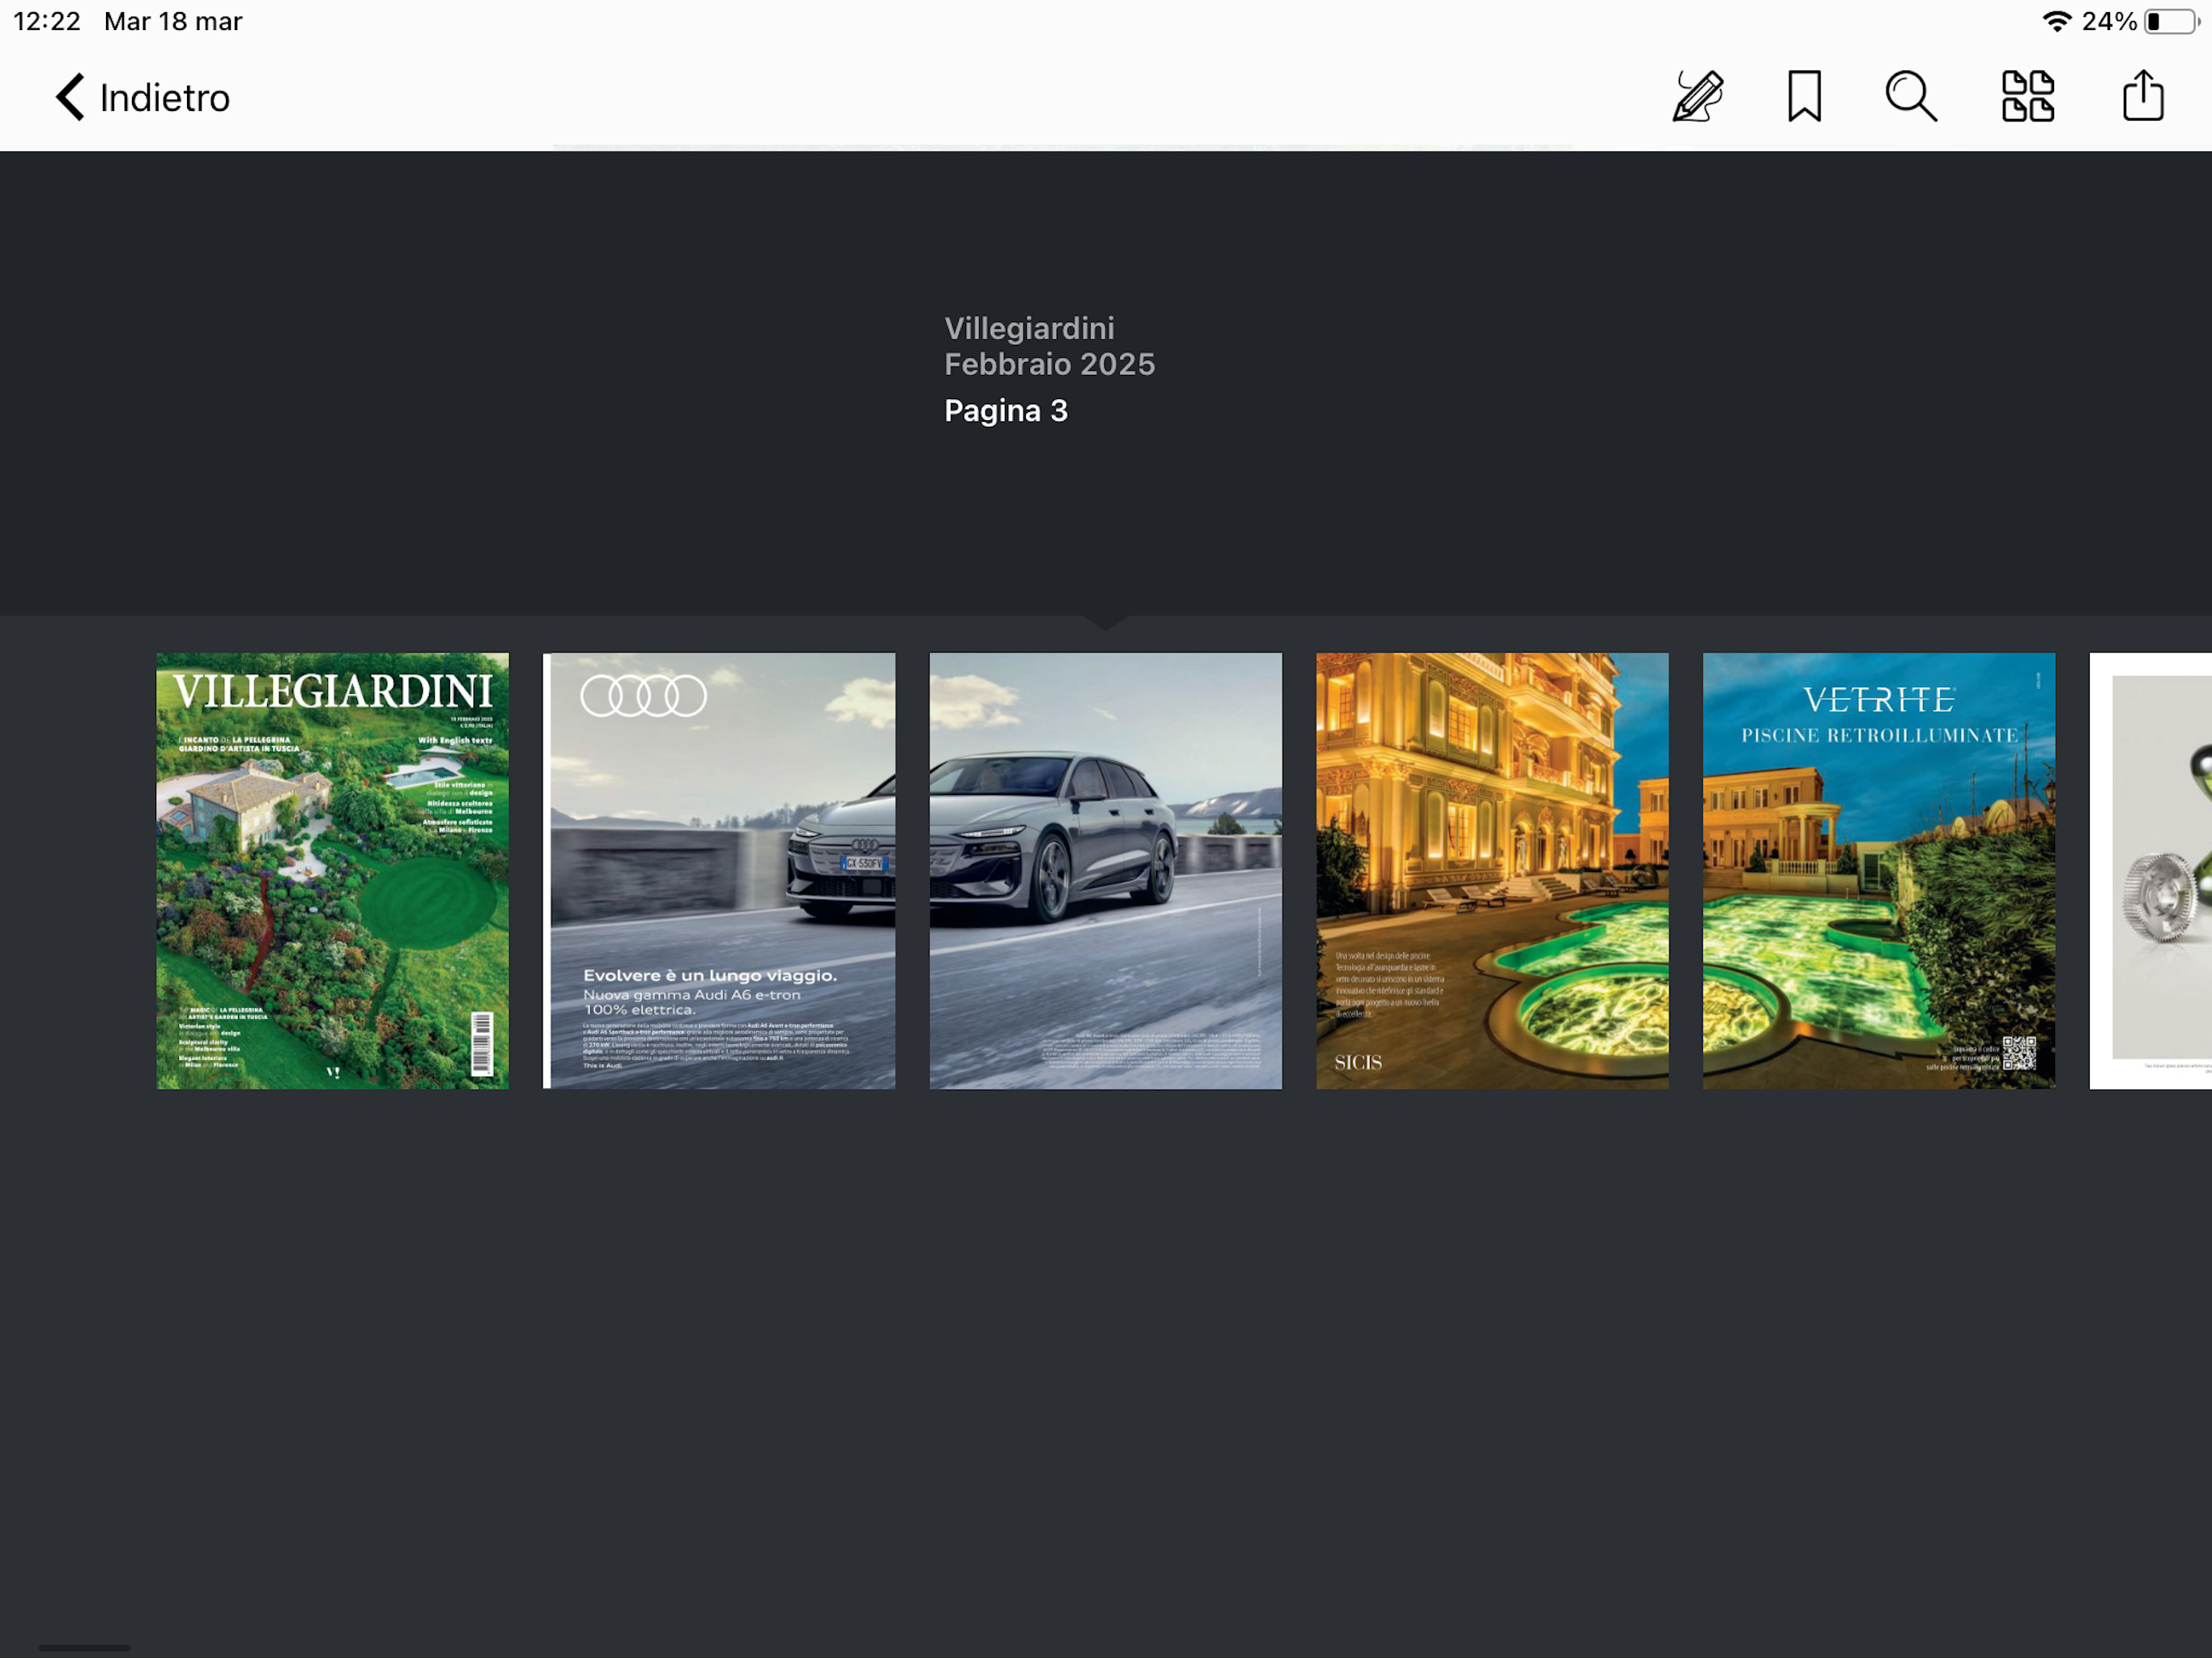Open the partially visible gears page thumbnail

(x=2150, y=870)
